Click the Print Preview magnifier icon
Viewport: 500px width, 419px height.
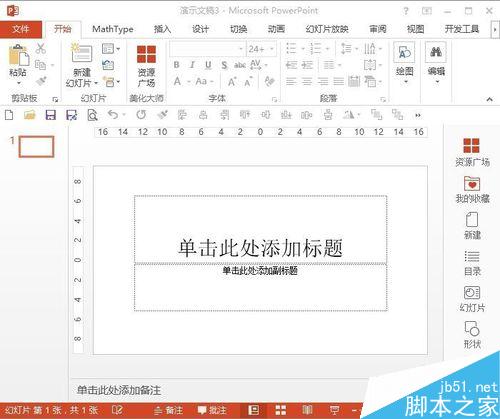(x=92, y=115)
